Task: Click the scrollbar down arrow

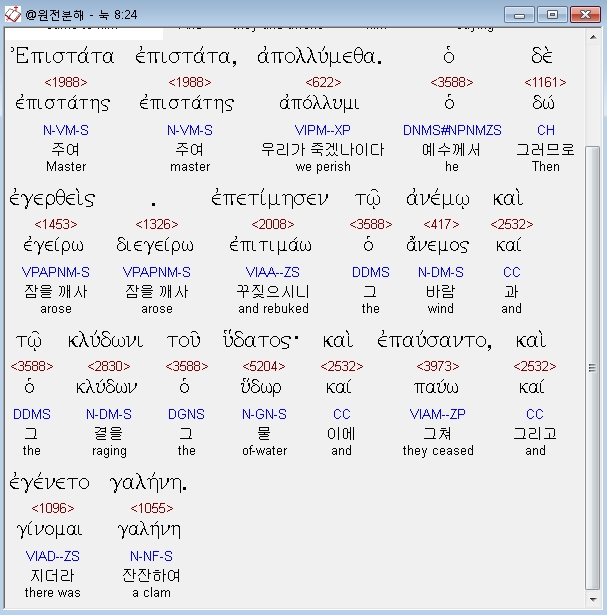Action: (593, 600)
